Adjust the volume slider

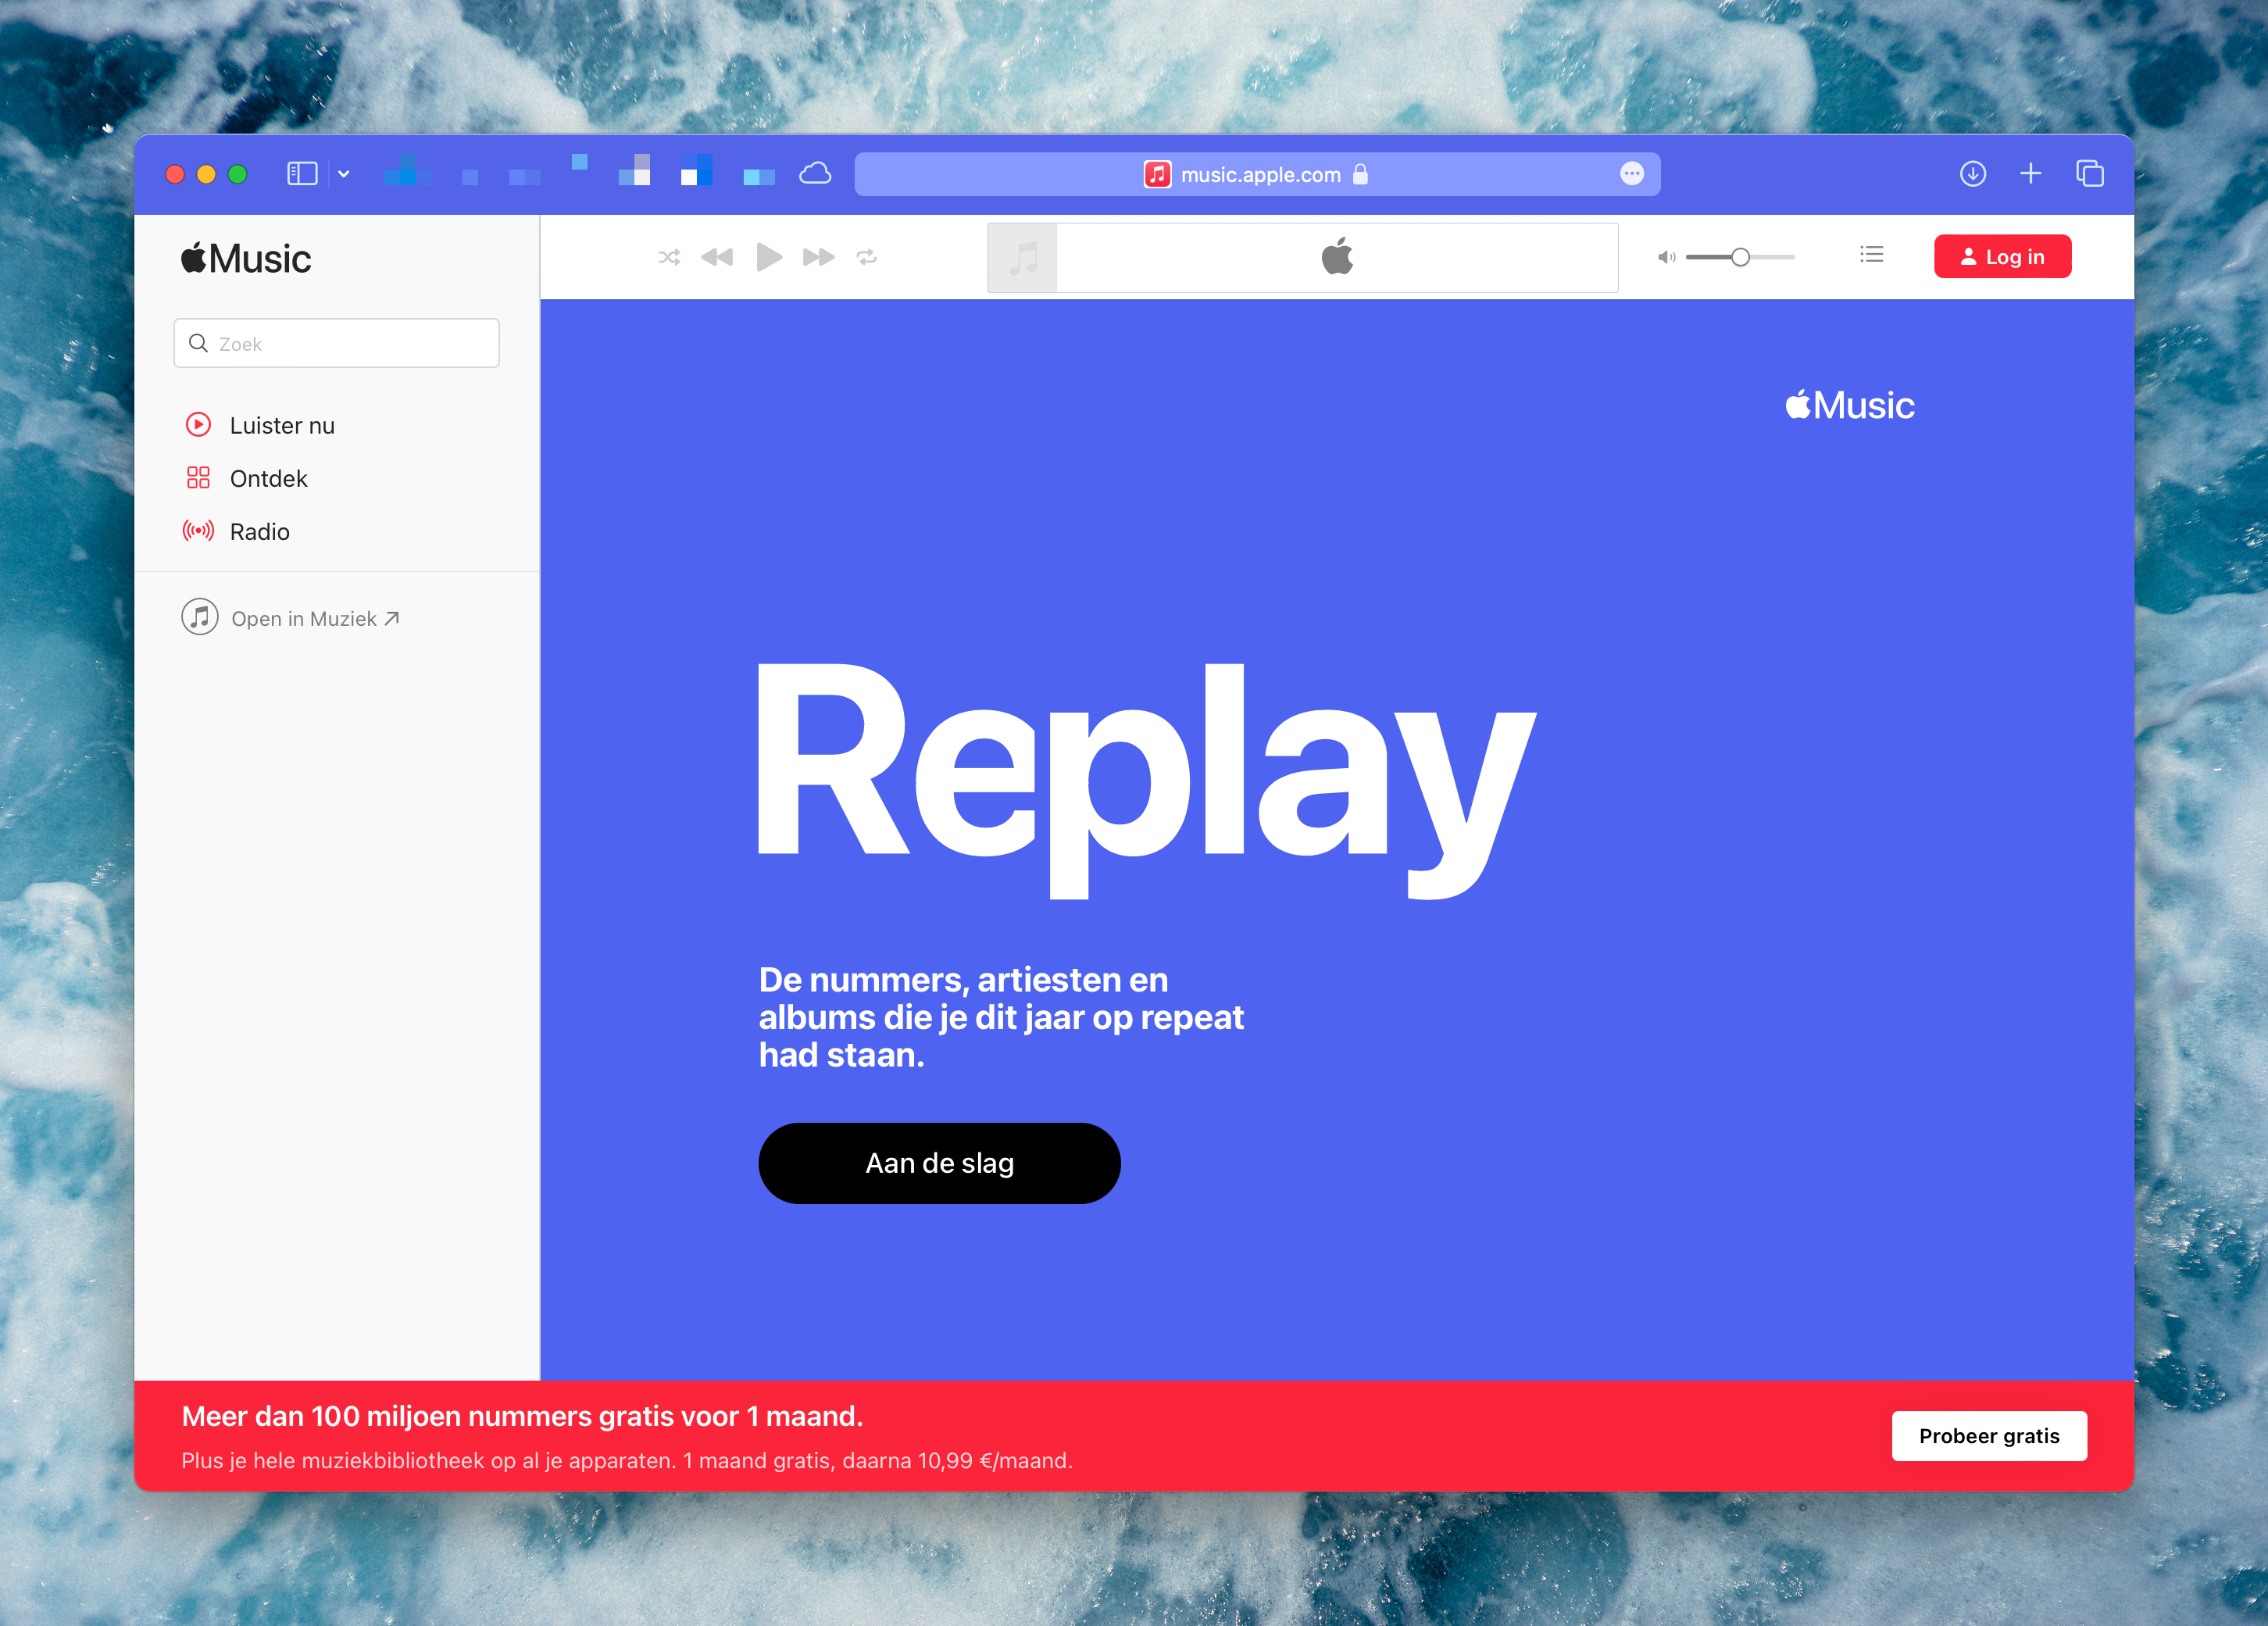point(1739,256)
